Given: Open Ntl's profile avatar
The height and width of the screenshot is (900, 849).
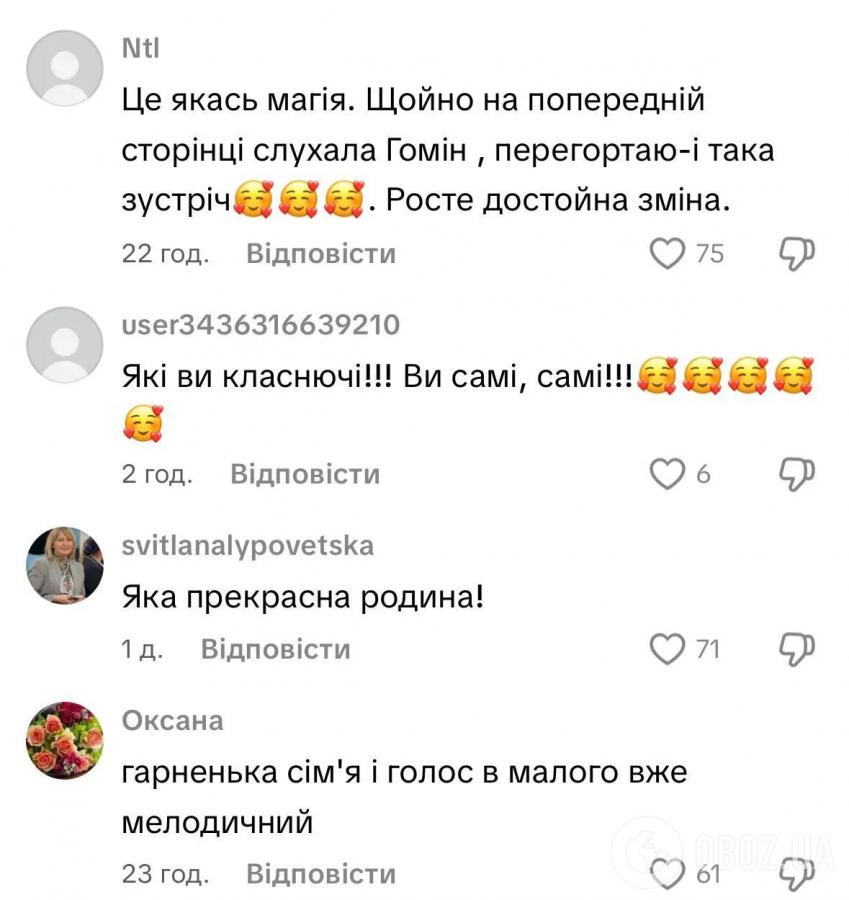Looking at the screenshot, I should click(65, 68).
